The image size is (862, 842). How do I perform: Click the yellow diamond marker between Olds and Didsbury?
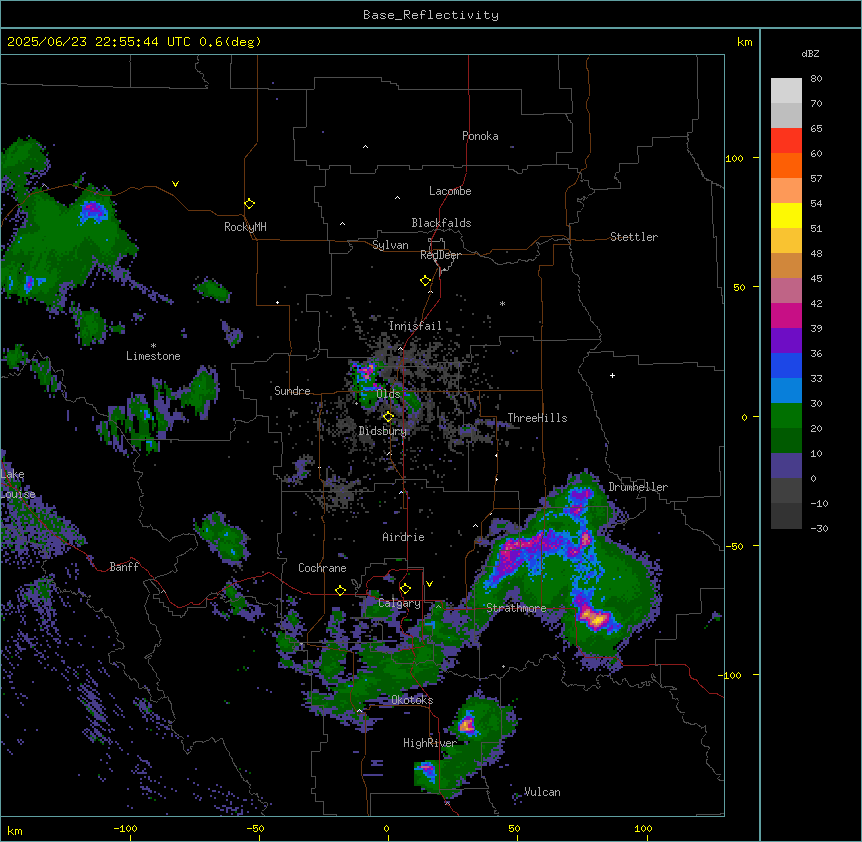[388, 417]
